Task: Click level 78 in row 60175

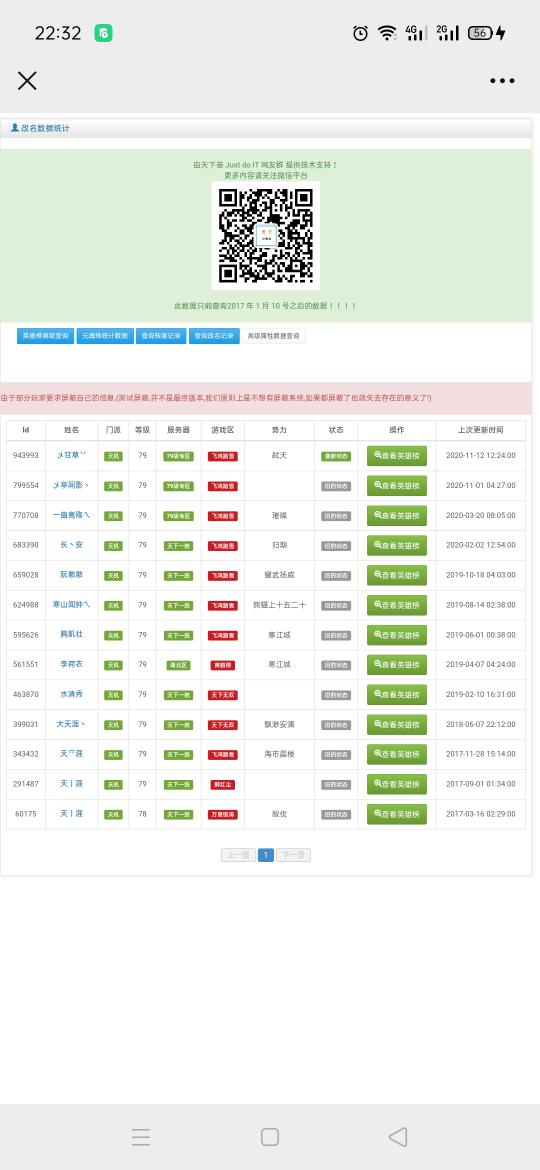Action: [x=142, y=813]
